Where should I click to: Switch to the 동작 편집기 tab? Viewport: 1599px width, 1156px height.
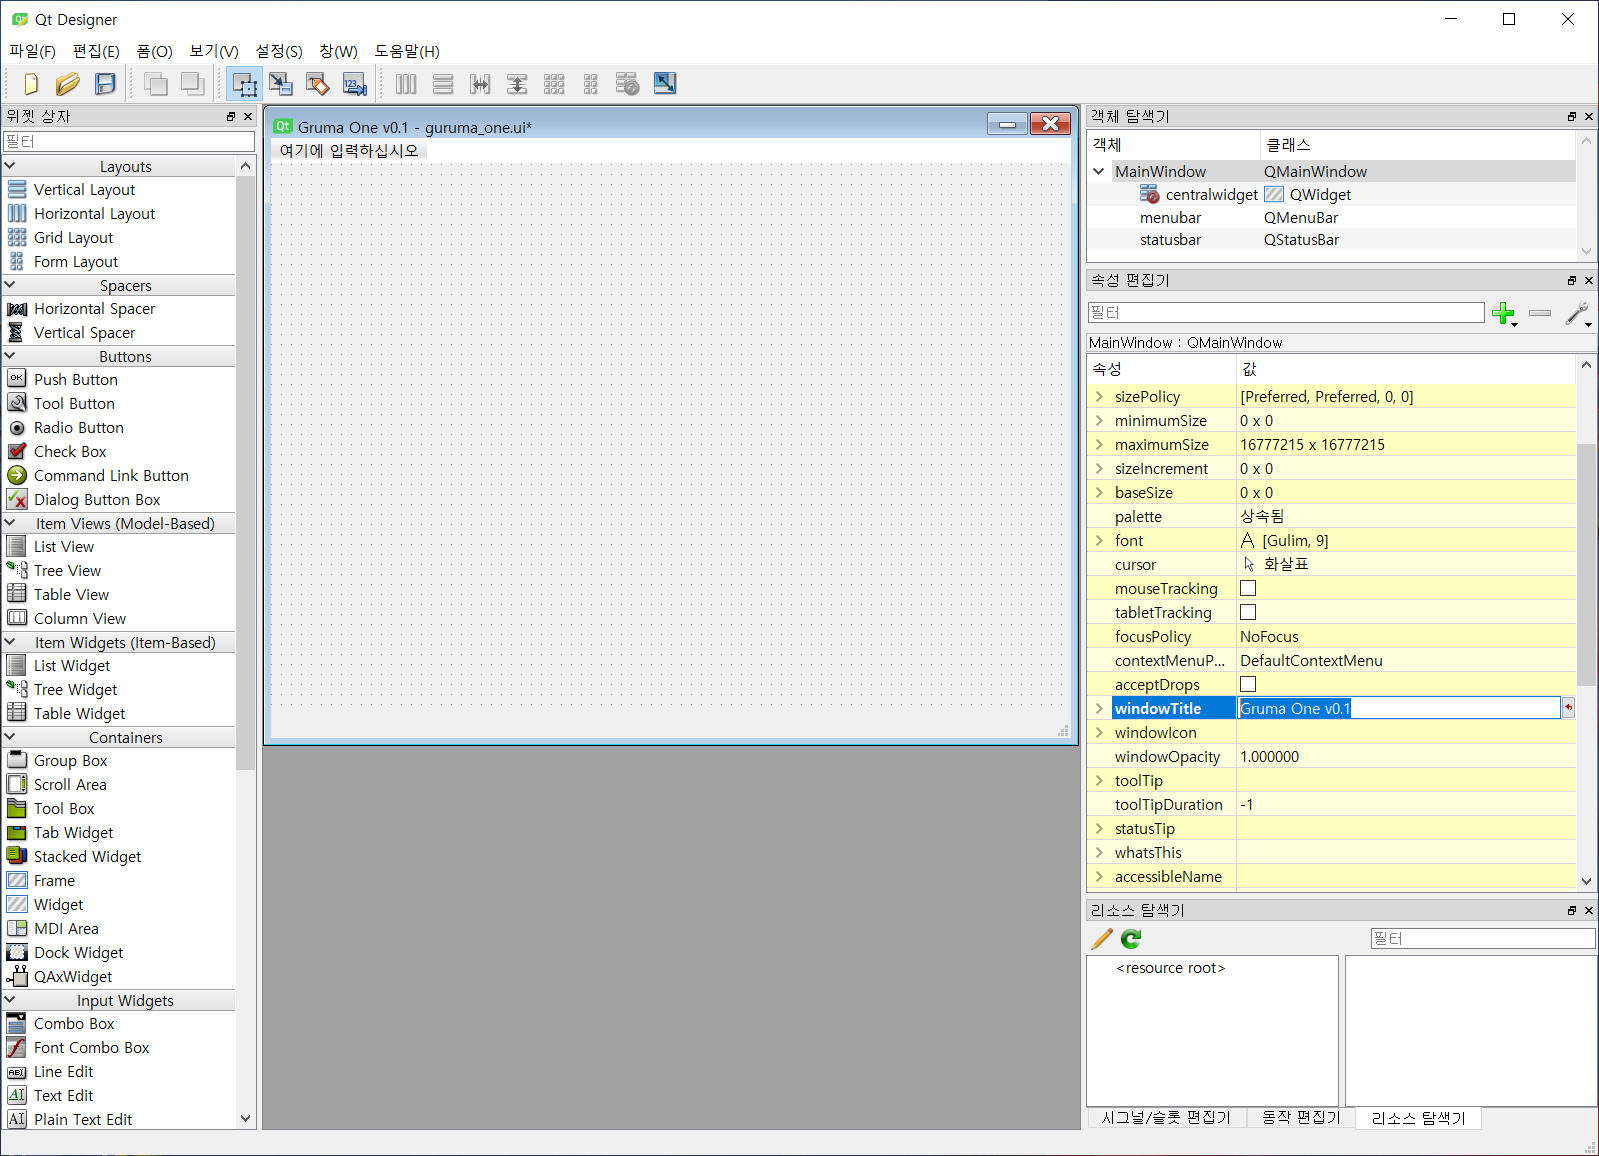tap(1301, 1117)
